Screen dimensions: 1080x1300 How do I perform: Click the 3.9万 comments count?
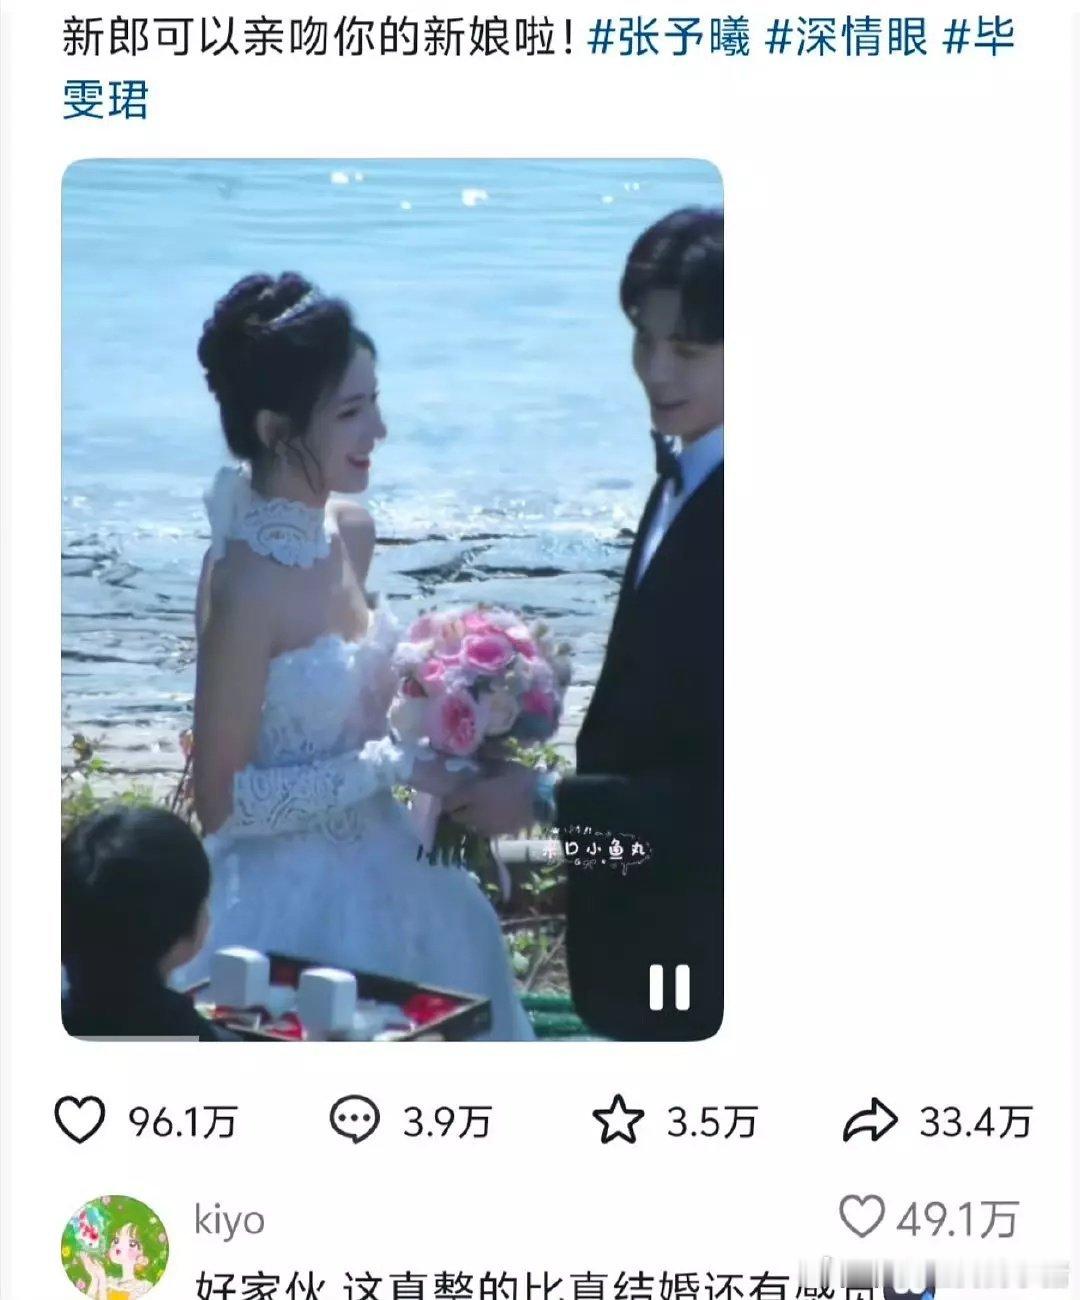coord(447,1122)
